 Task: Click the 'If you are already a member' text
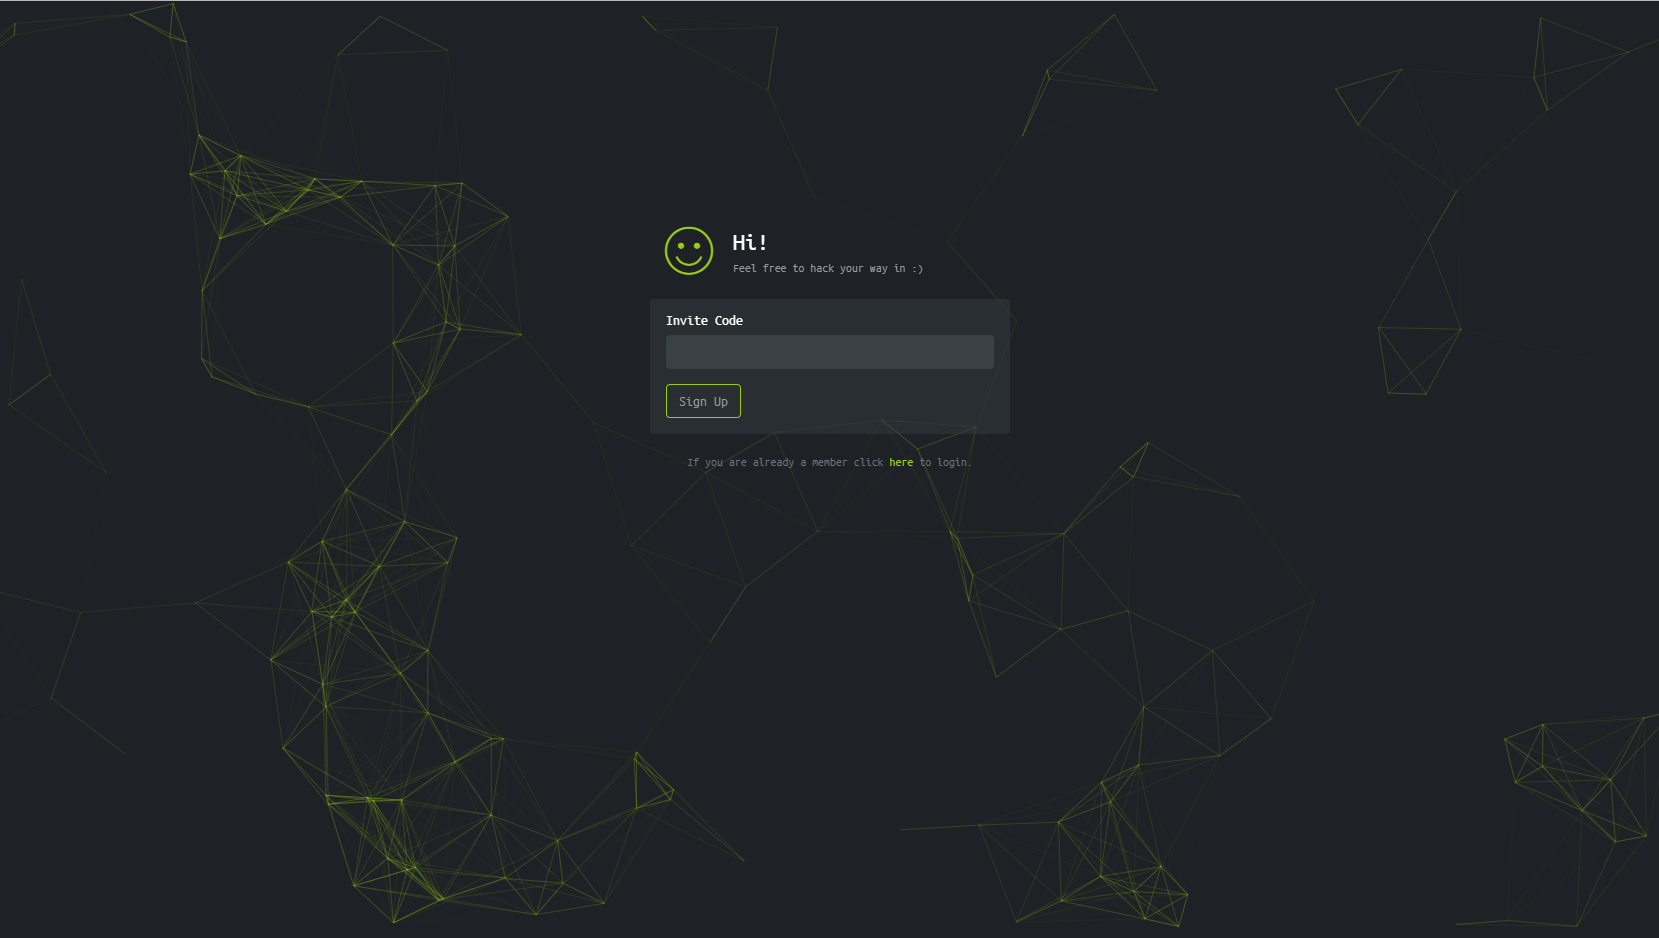[768, 462]
